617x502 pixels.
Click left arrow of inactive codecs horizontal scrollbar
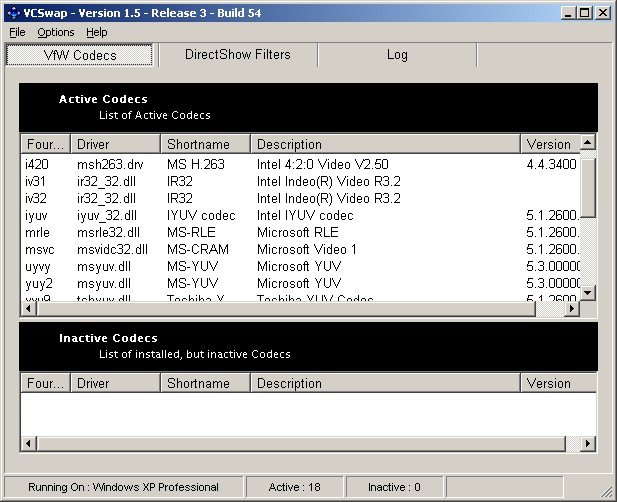tap(28, 444)
